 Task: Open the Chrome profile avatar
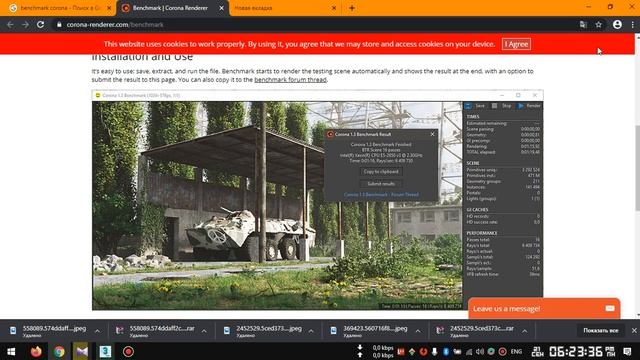click(x=617, y=24)
